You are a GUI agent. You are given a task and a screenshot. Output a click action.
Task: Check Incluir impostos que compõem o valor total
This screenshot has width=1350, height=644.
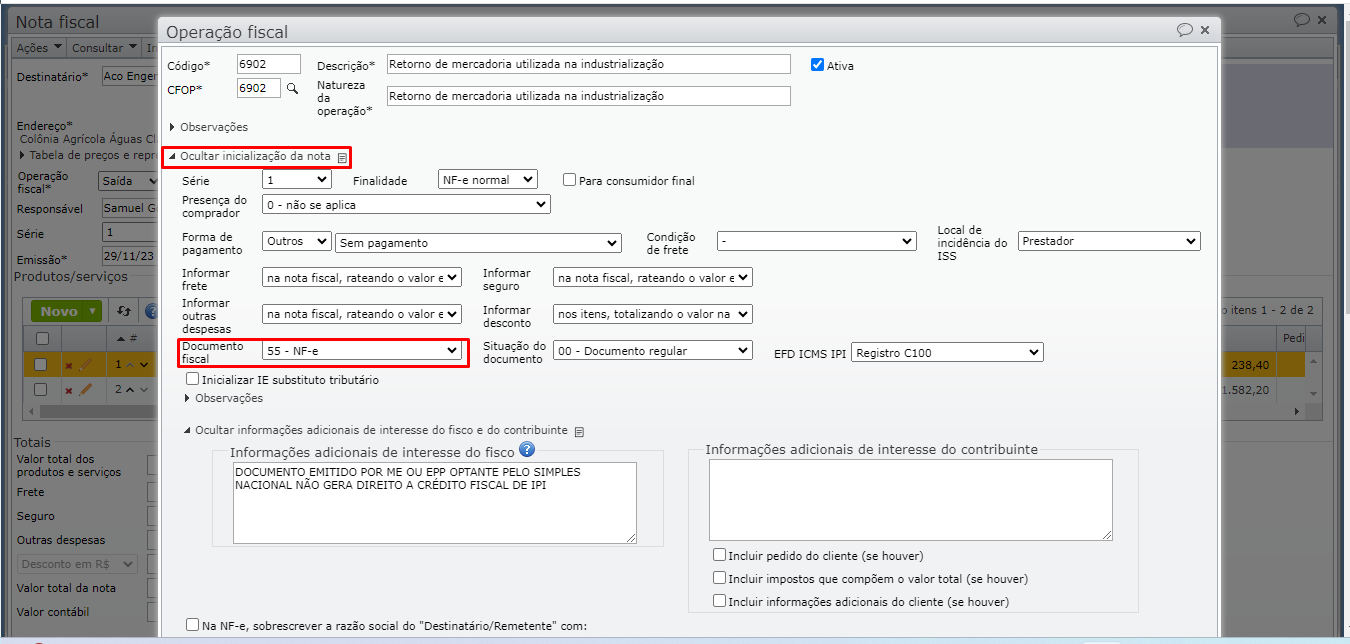719,578
